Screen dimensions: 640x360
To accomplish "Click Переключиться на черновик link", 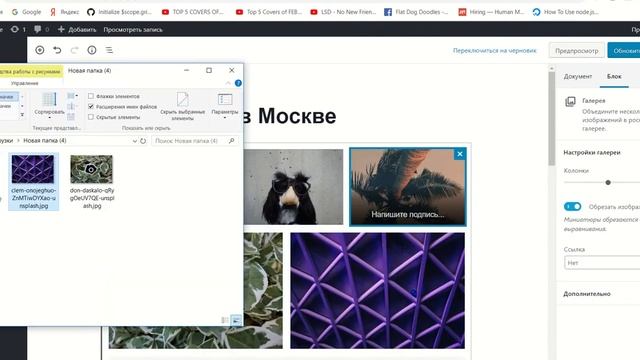I will [494, 50].
